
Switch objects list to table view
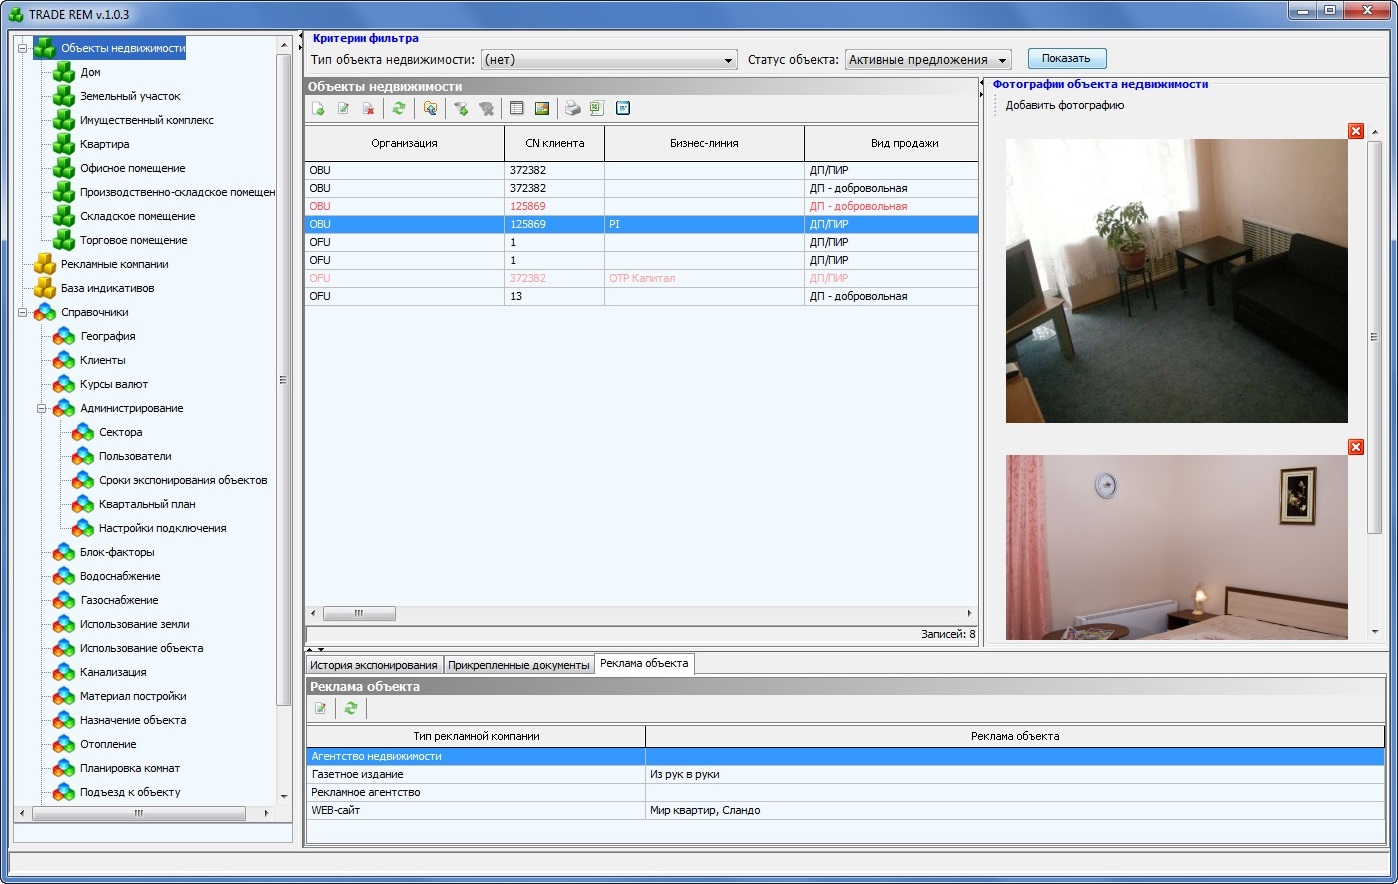tap(517, 108)
